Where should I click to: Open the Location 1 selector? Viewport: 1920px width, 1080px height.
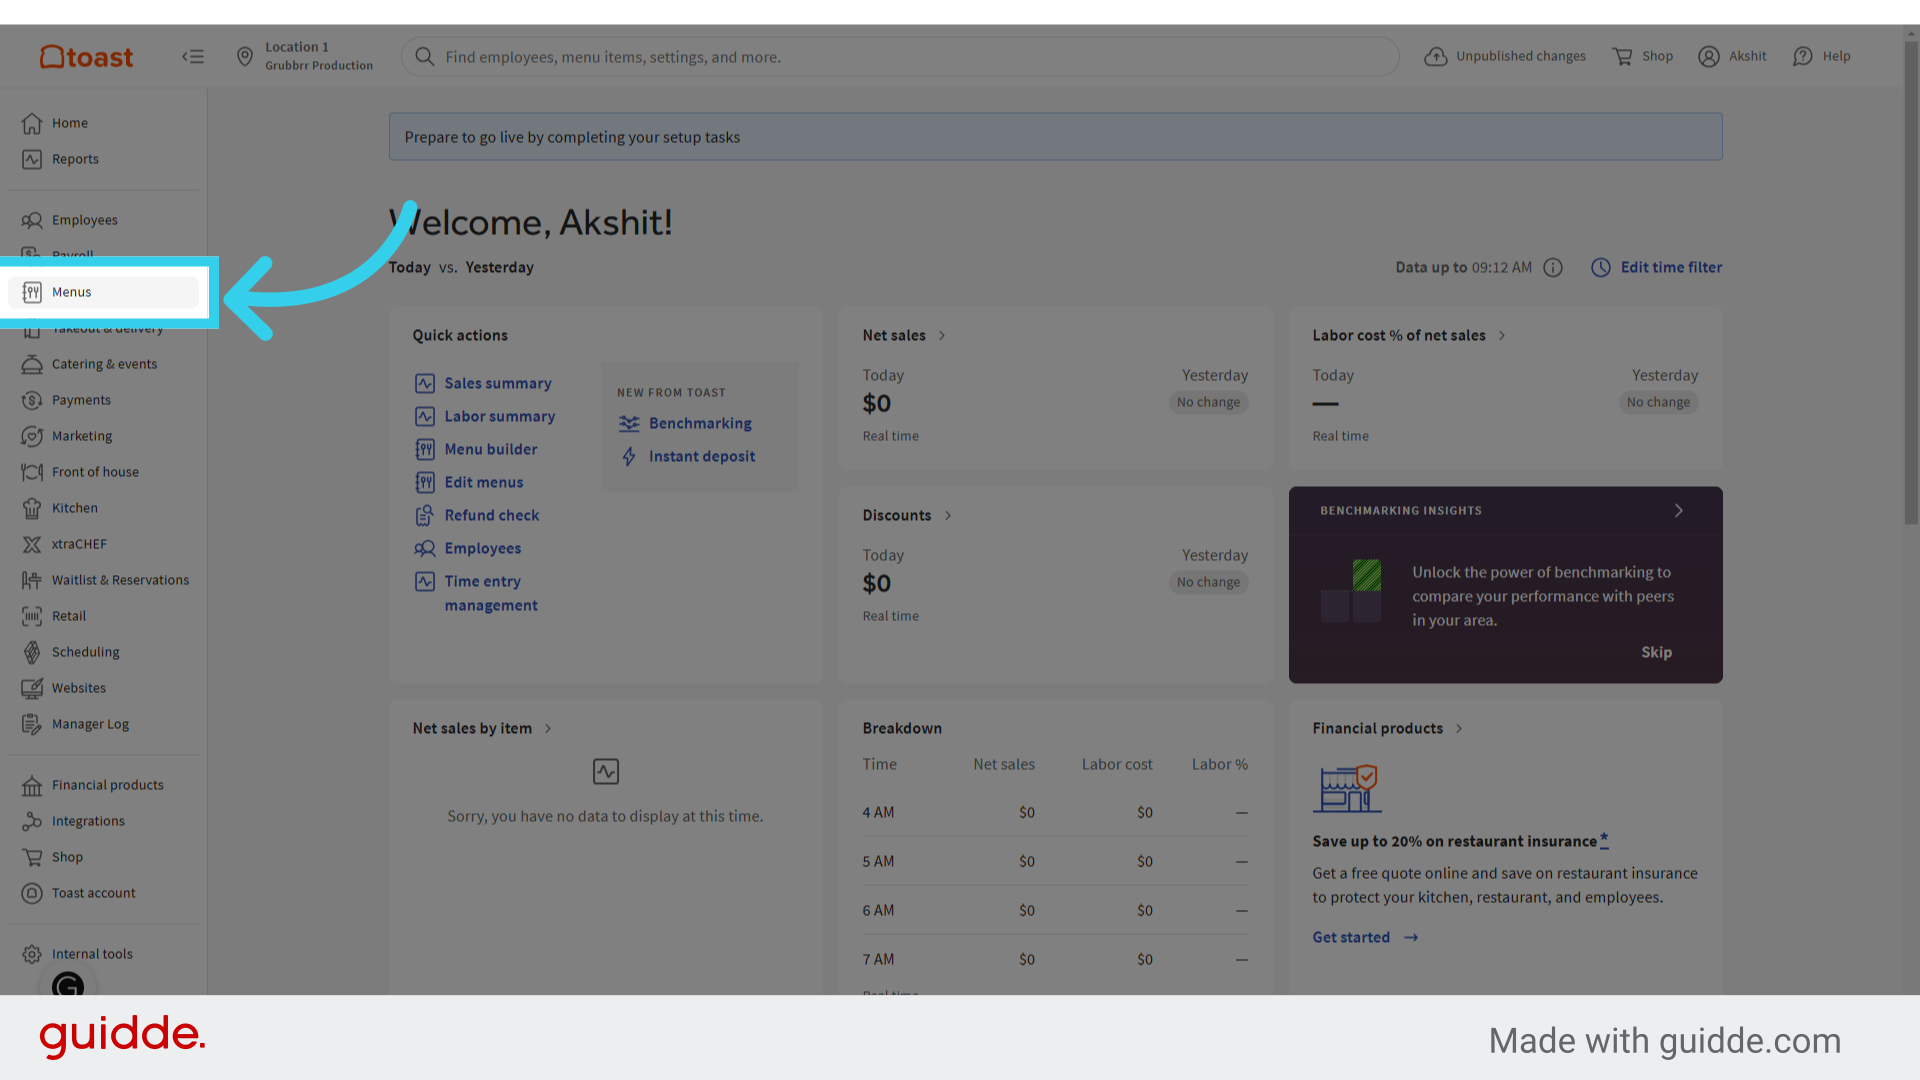click(x=304, y=57)
